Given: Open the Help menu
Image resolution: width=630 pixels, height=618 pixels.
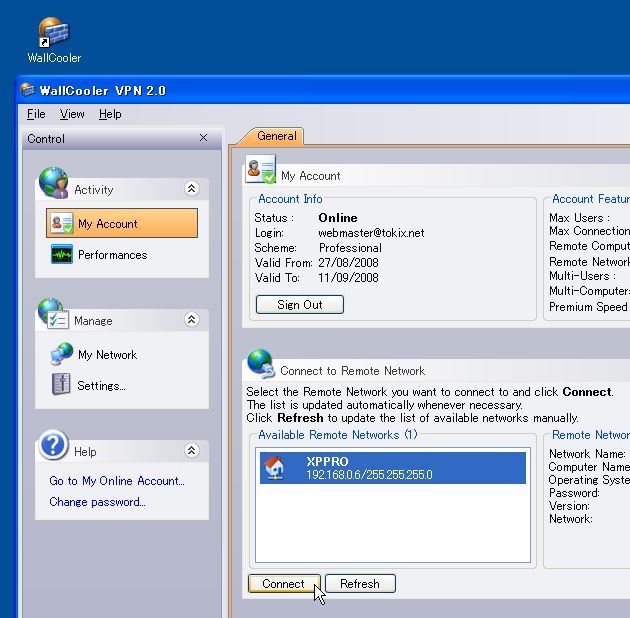Looking at the screenshot, I should click(x=110, y=114).
